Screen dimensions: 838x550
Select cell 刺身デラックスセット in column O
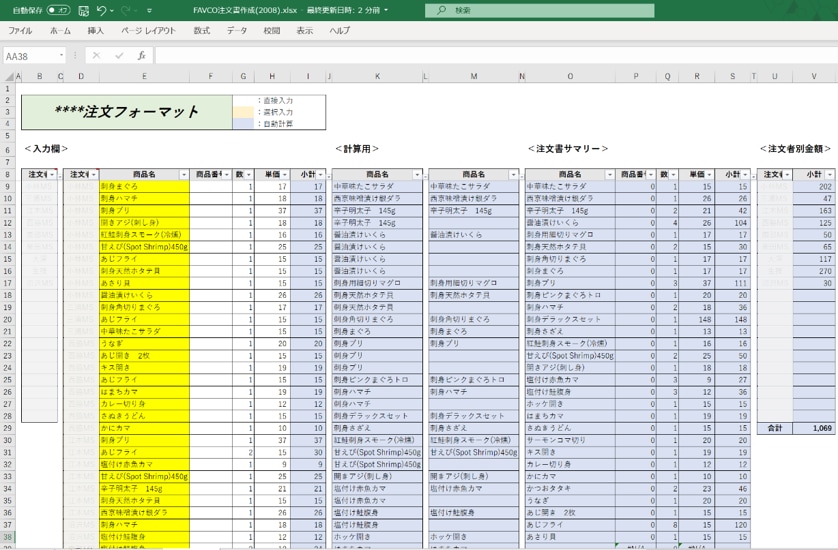570,320
